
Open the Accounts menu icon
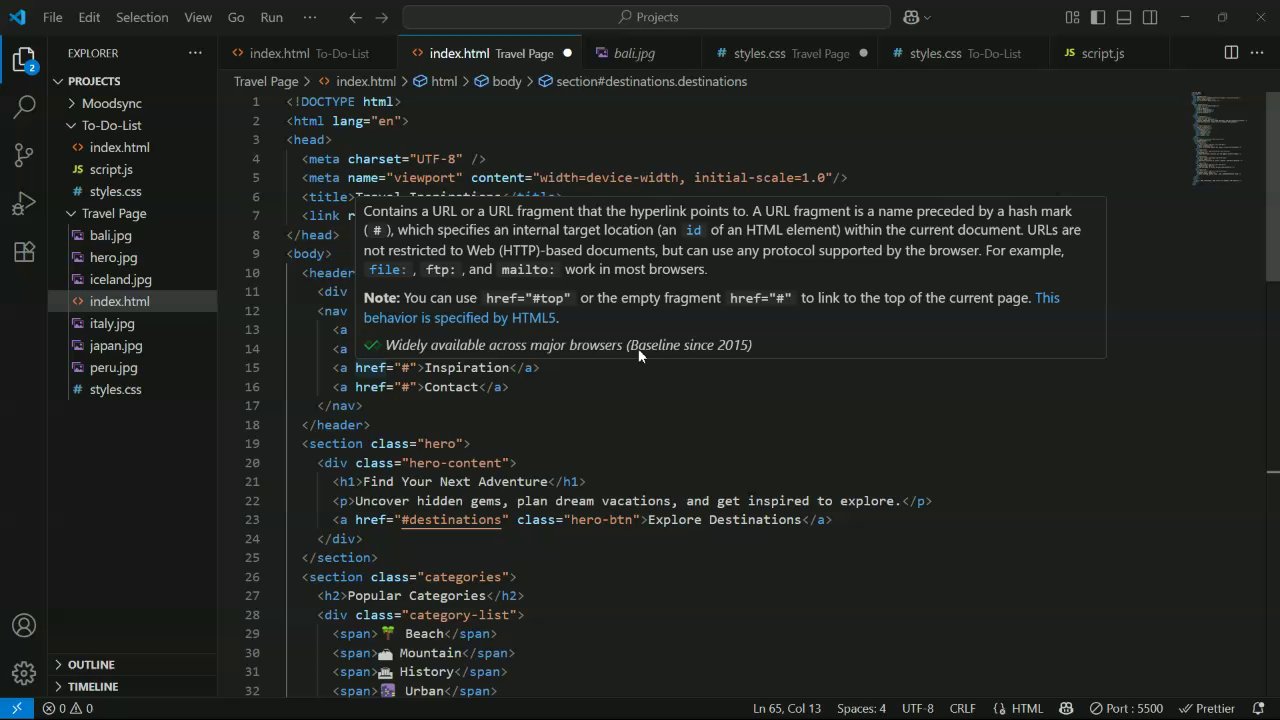(24, 626)
